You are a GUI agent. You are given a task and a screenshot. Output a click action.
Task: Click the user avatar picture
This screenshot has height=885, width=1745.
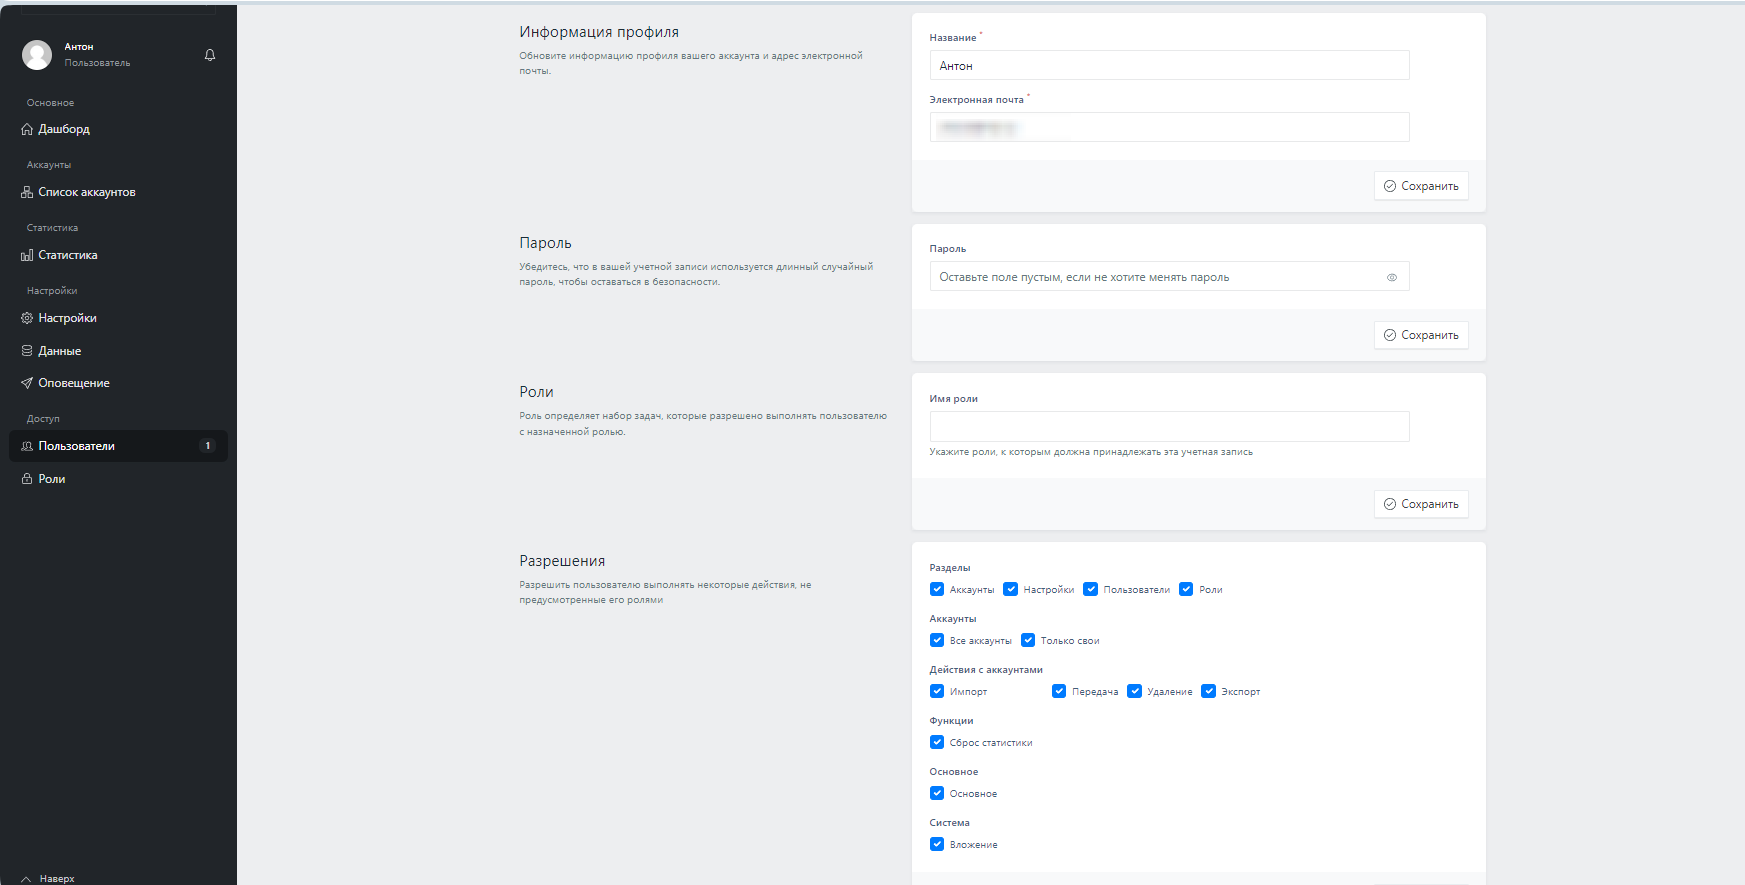(x=37, y=55)
